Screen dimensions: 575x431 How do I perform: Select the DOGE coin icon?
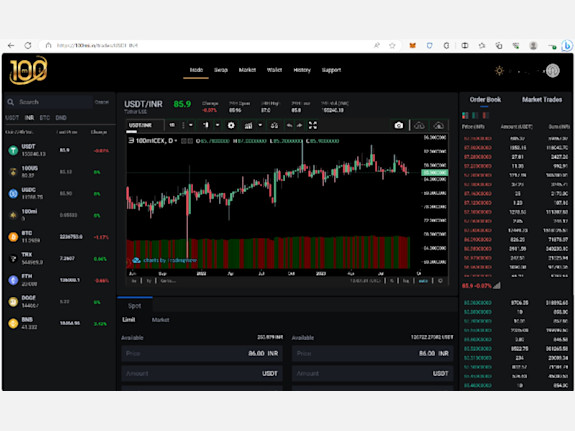tap(13, 302)
